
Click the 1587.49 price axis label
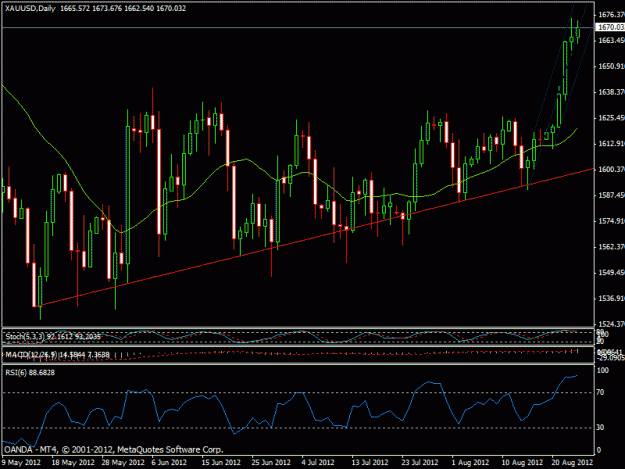pyautogui.click(x=611, y=195)
